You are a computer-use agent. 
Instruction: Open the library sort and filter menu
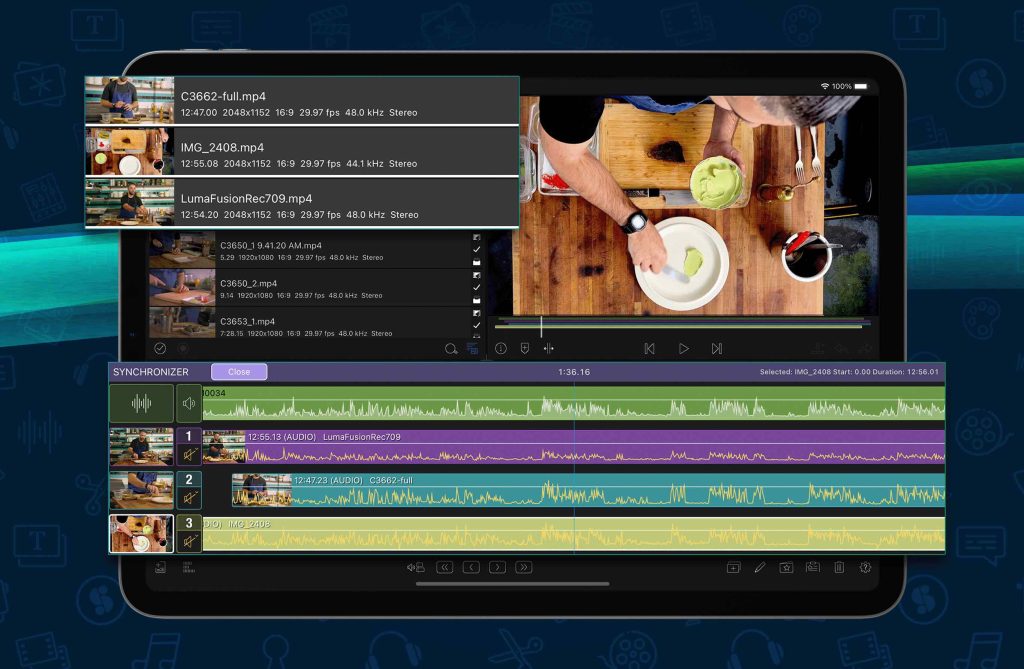473,349
